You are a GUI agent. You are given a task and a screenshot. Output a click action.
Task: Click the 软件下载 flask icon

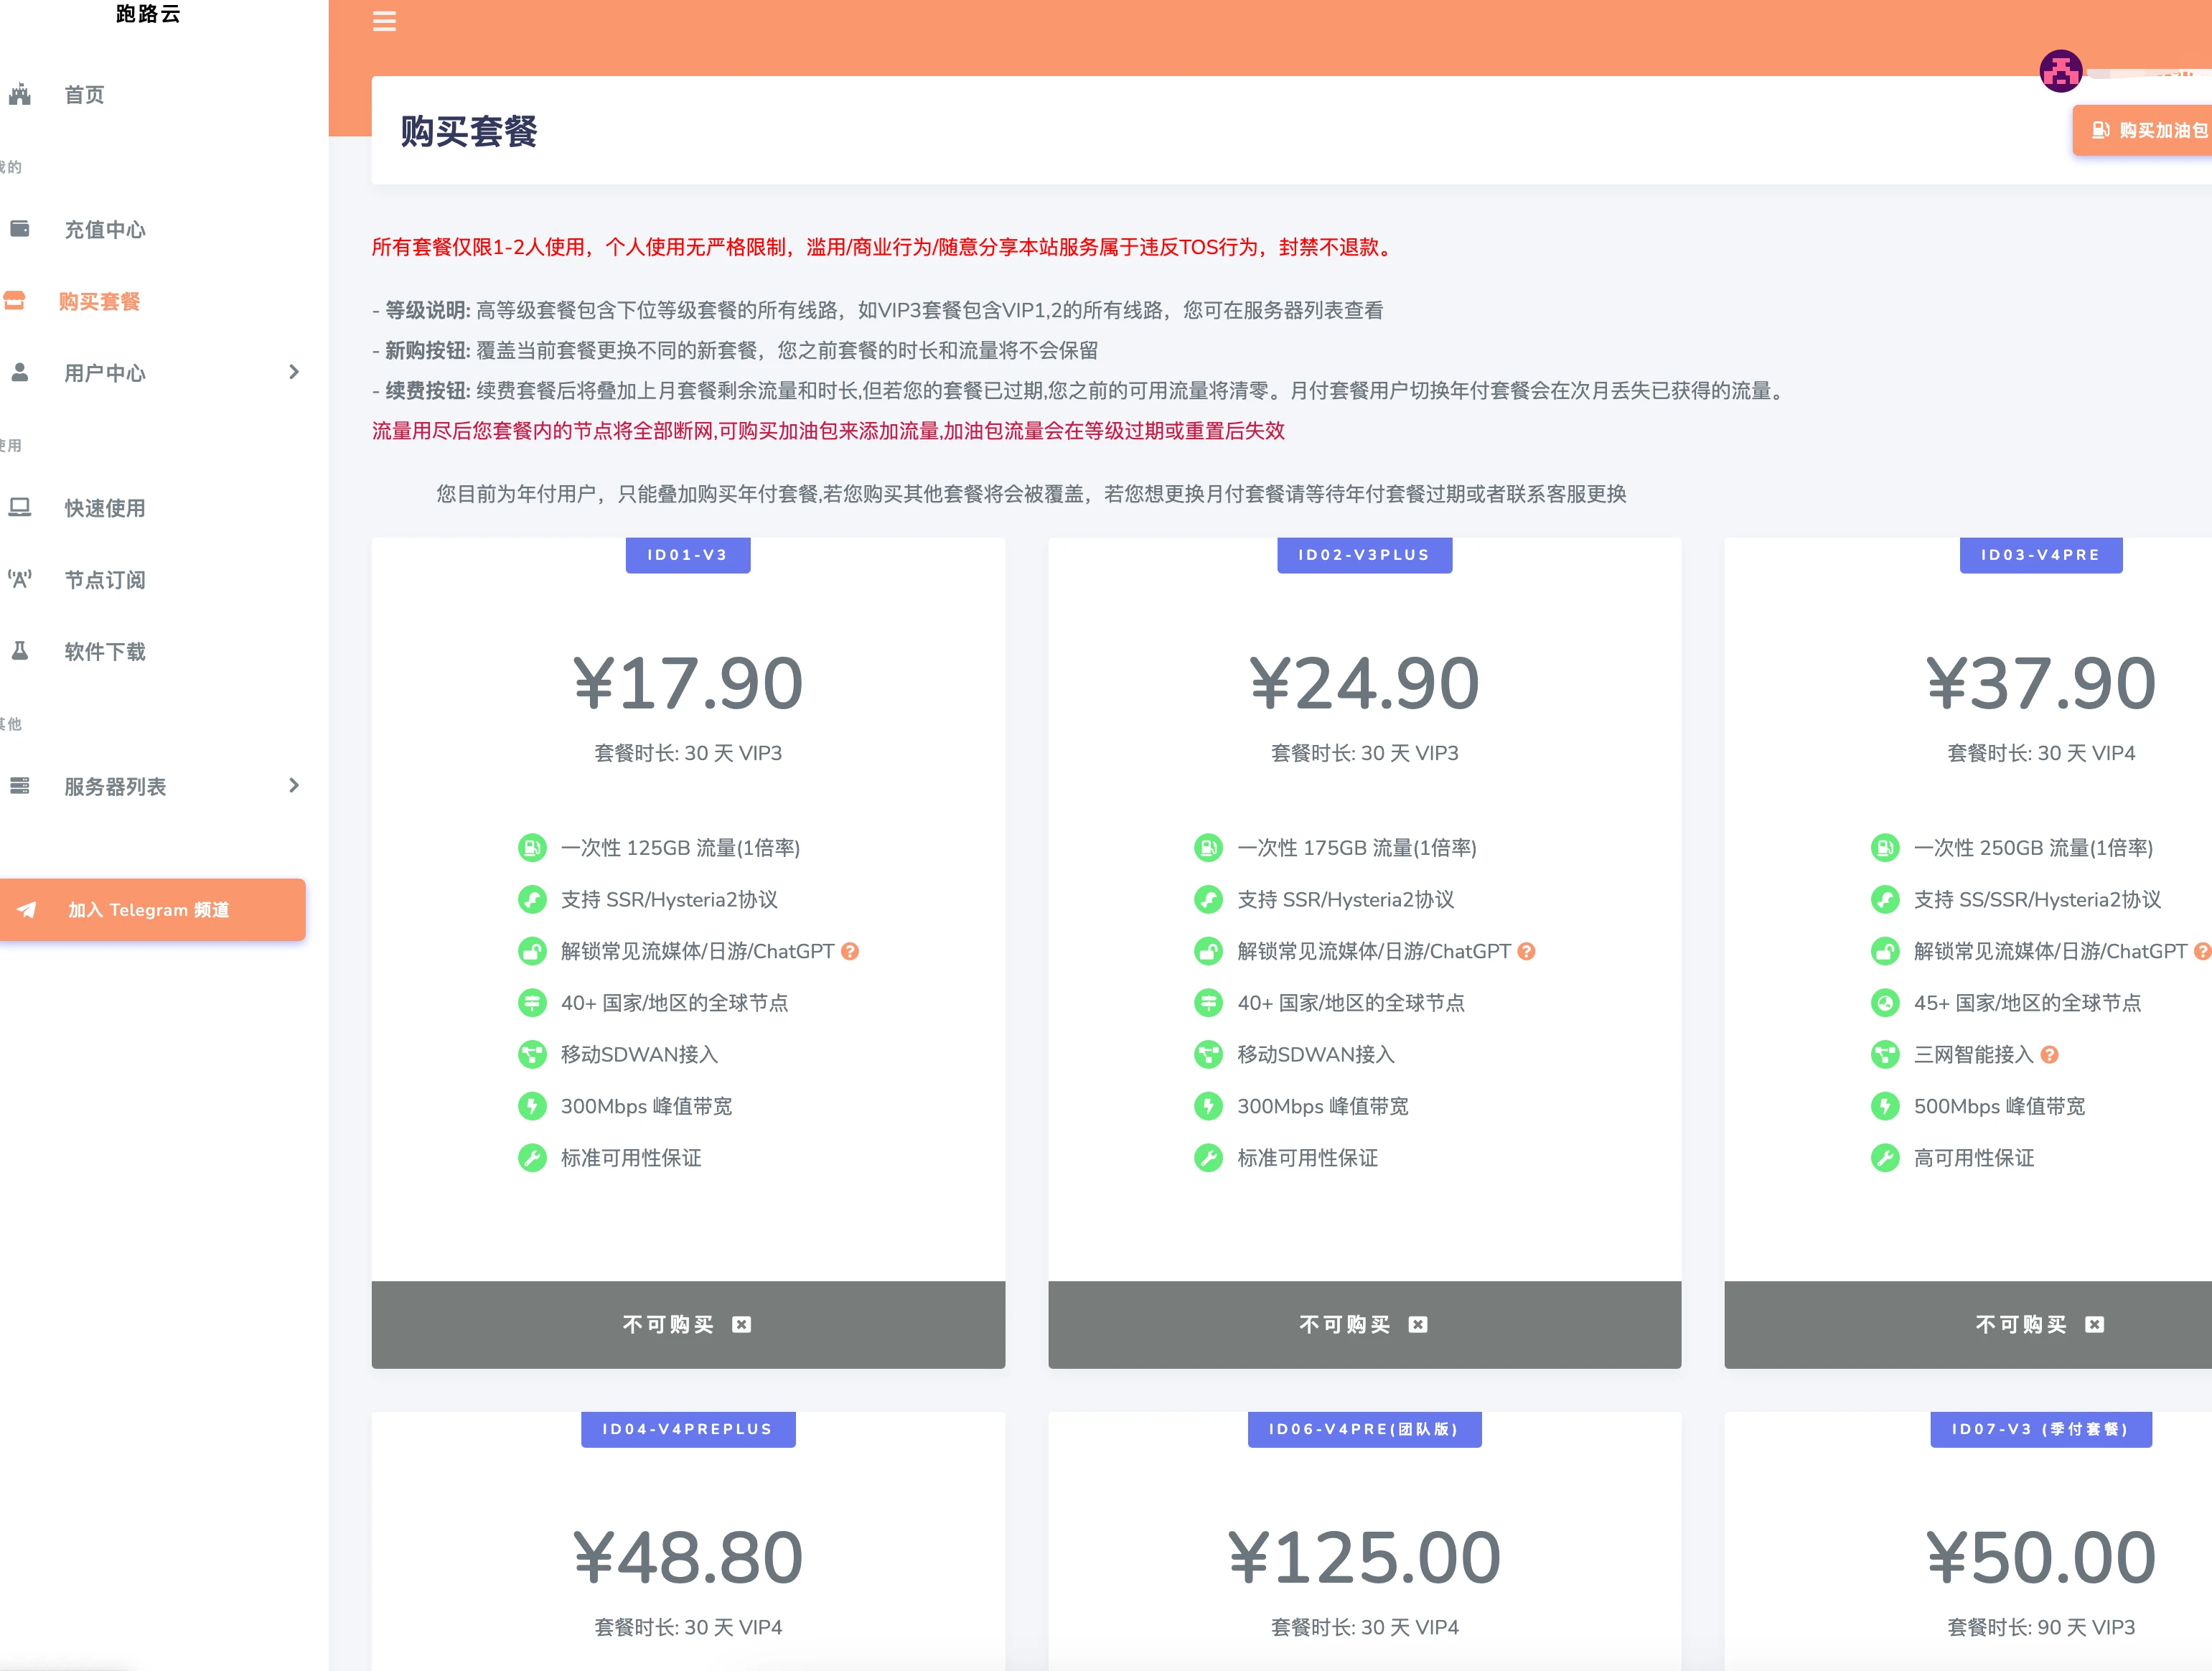pos(20,651)
